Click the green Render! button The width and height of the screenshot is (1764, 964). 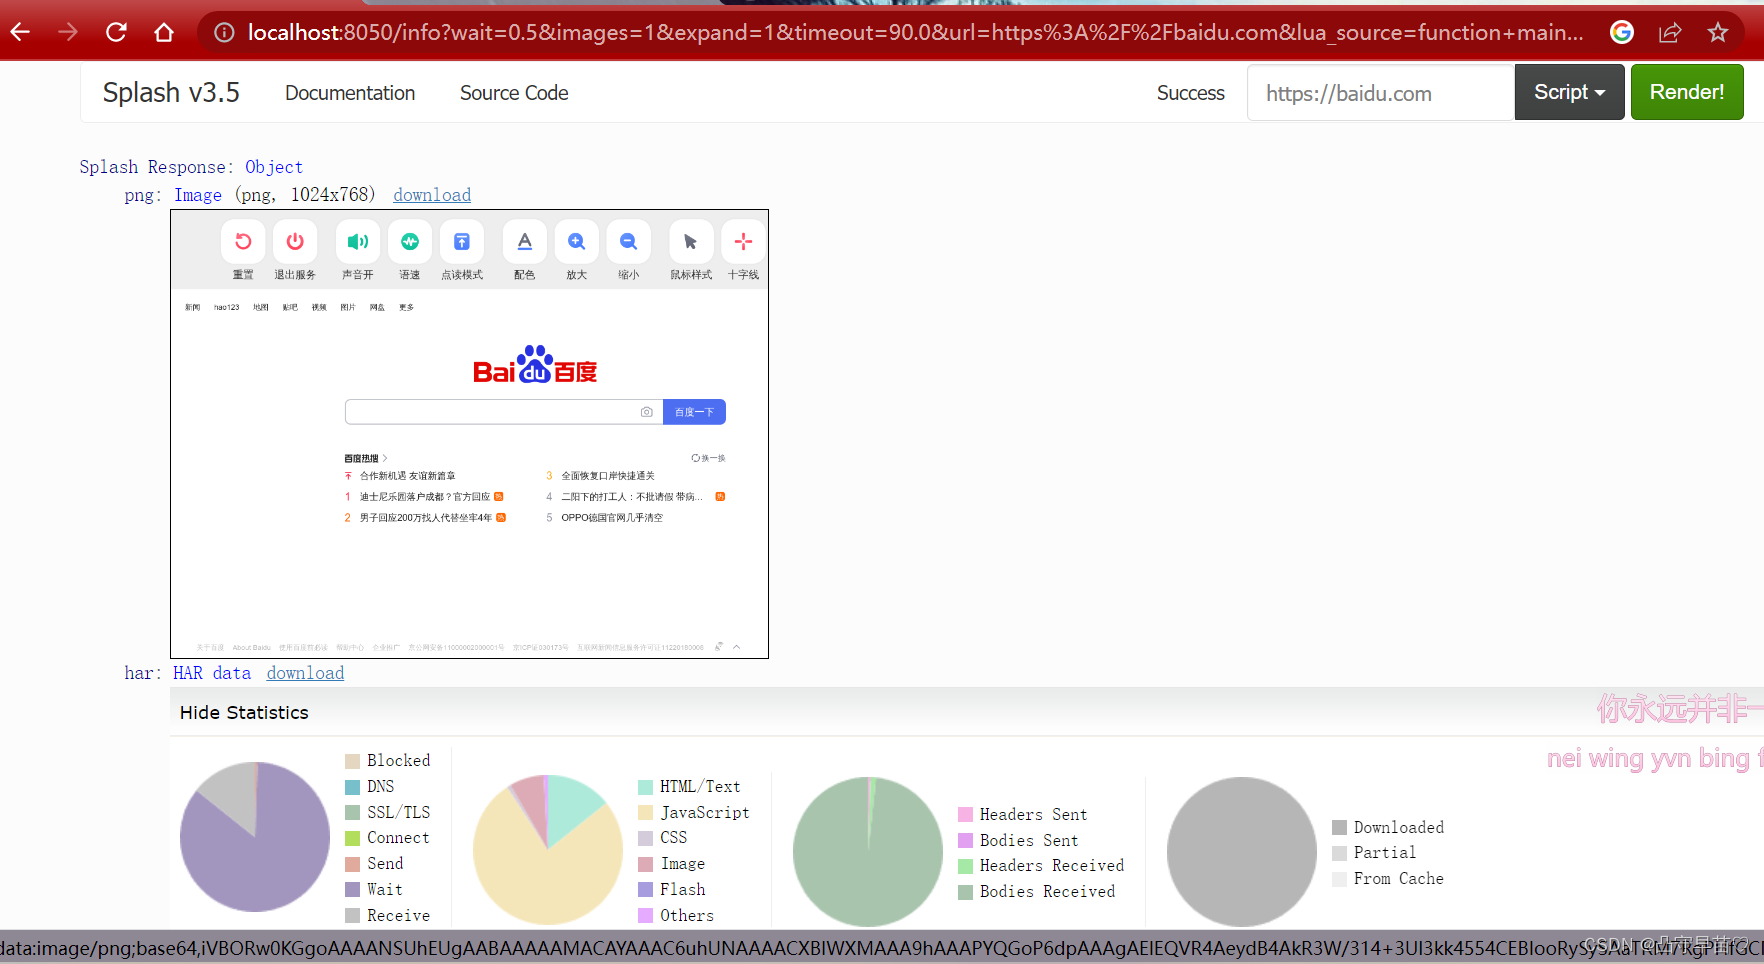pos(1687,92)
